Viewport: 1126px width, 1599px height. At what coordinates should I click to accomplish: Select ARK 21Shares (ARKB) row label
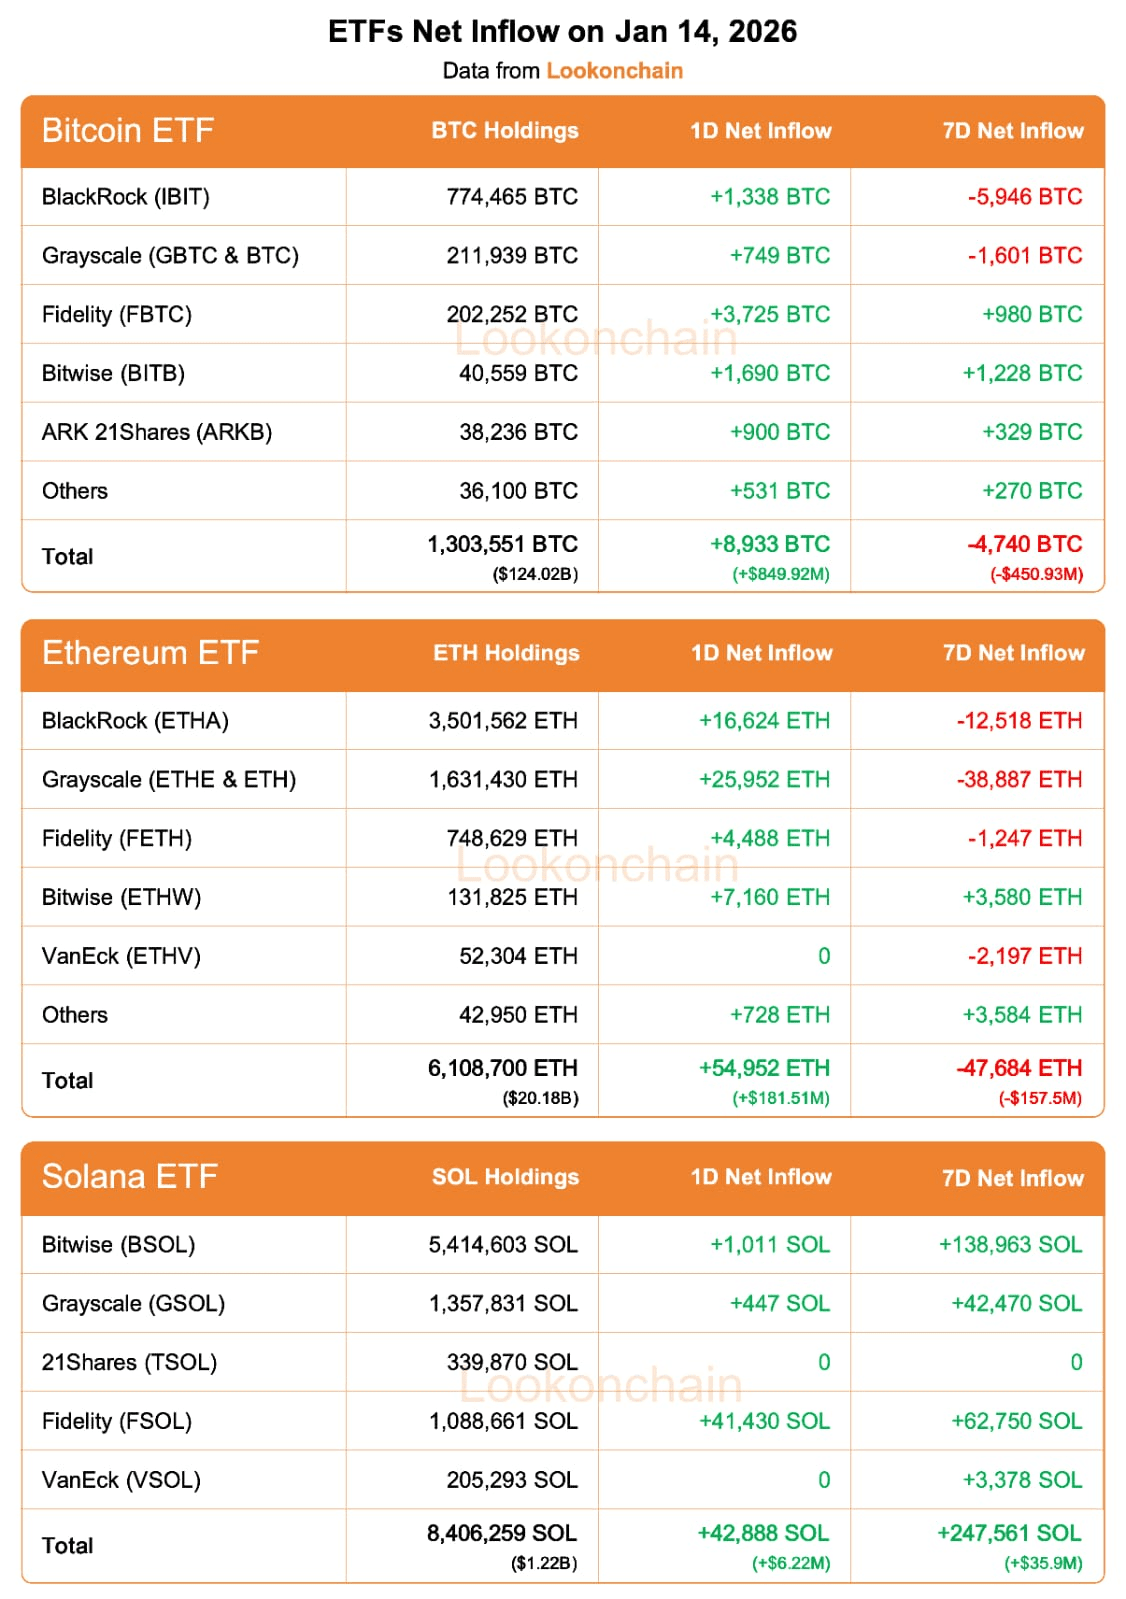point(157,432)
